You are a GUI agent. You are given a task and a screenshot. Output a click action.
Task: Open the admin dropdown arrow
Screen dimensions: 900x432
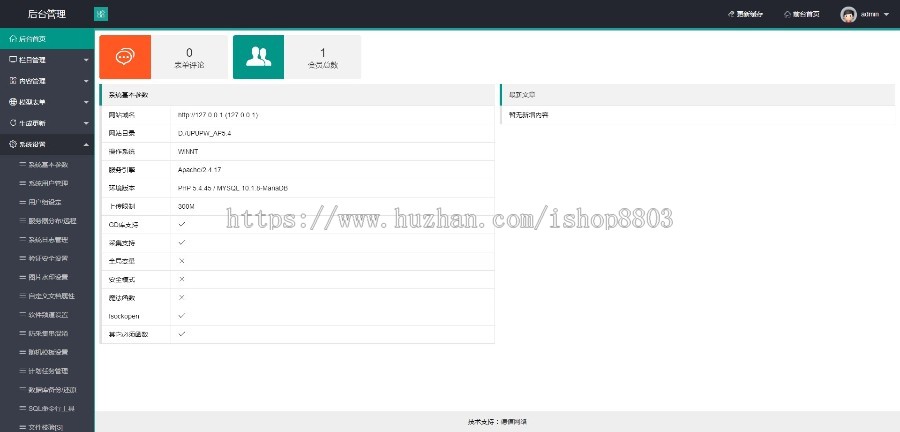tap(886, 15)
